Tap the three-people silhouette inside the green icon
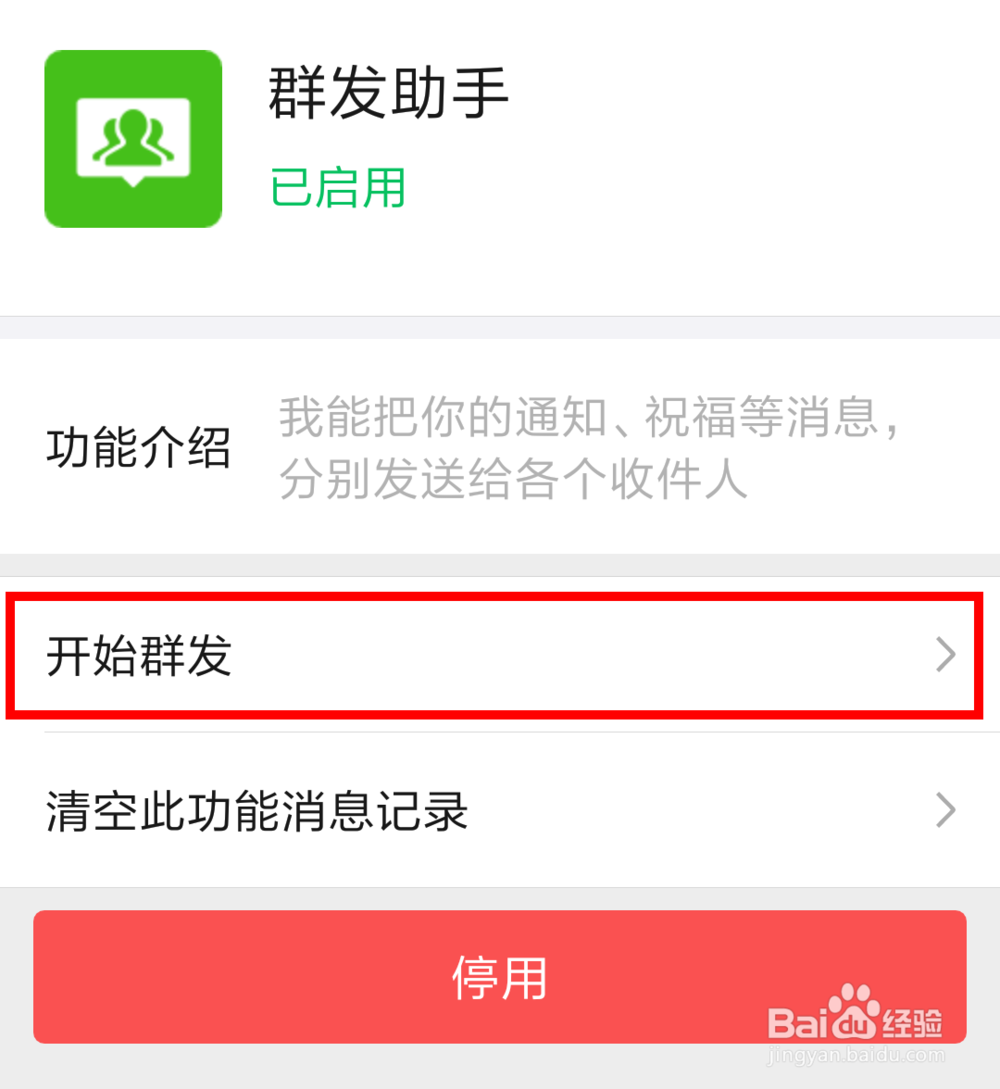Viewport: 1000px width, 1089px height. [x=133, y=137]
